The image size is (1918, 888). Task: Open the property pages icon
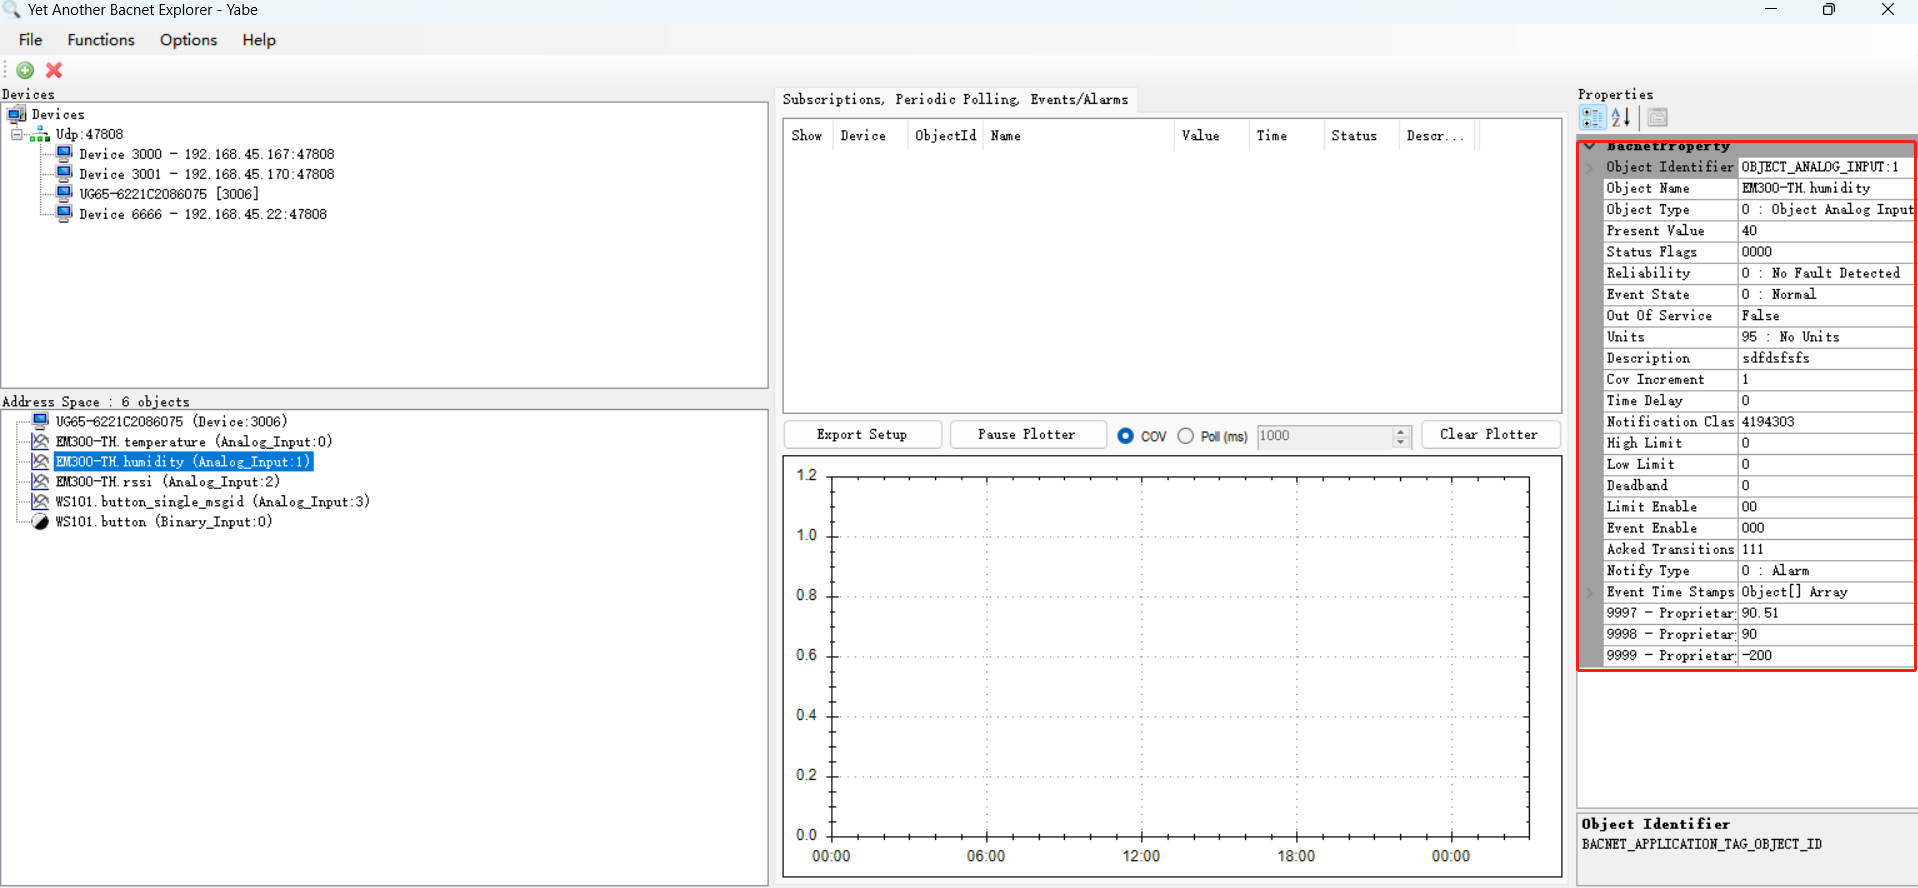(1657, 118)
